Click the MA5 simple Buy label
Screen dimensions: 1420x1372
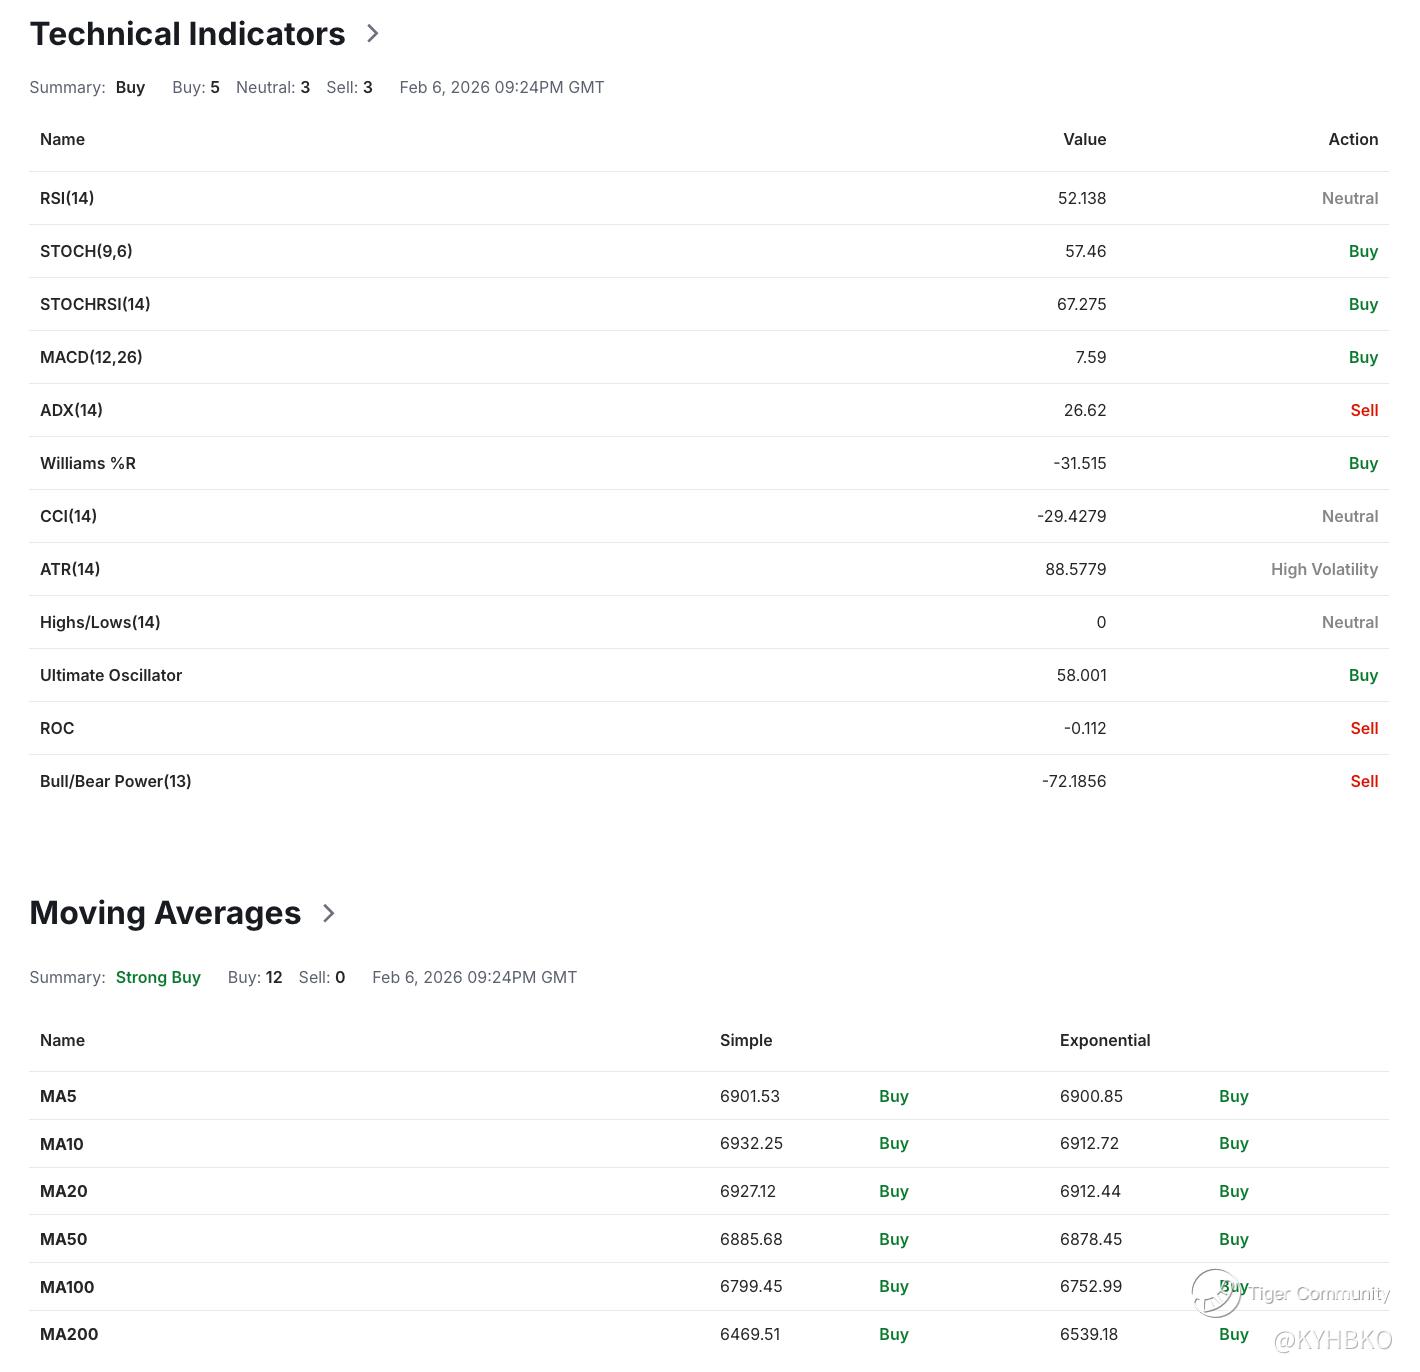[x=894, y=1096]
